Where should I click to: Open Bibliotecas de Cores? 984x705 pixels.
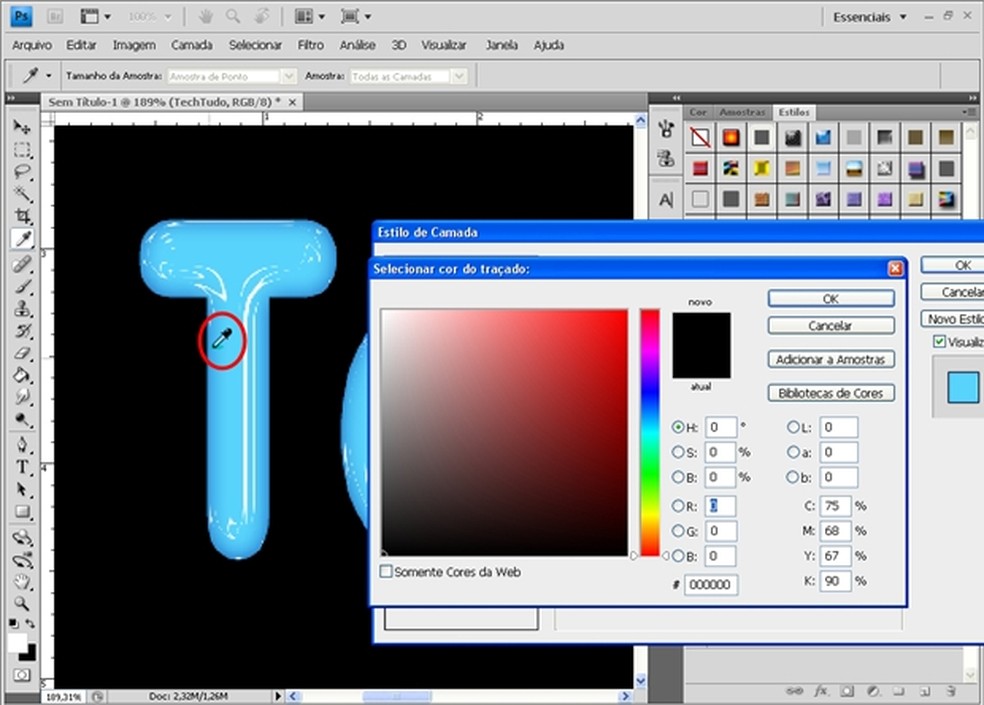[831, 393]
